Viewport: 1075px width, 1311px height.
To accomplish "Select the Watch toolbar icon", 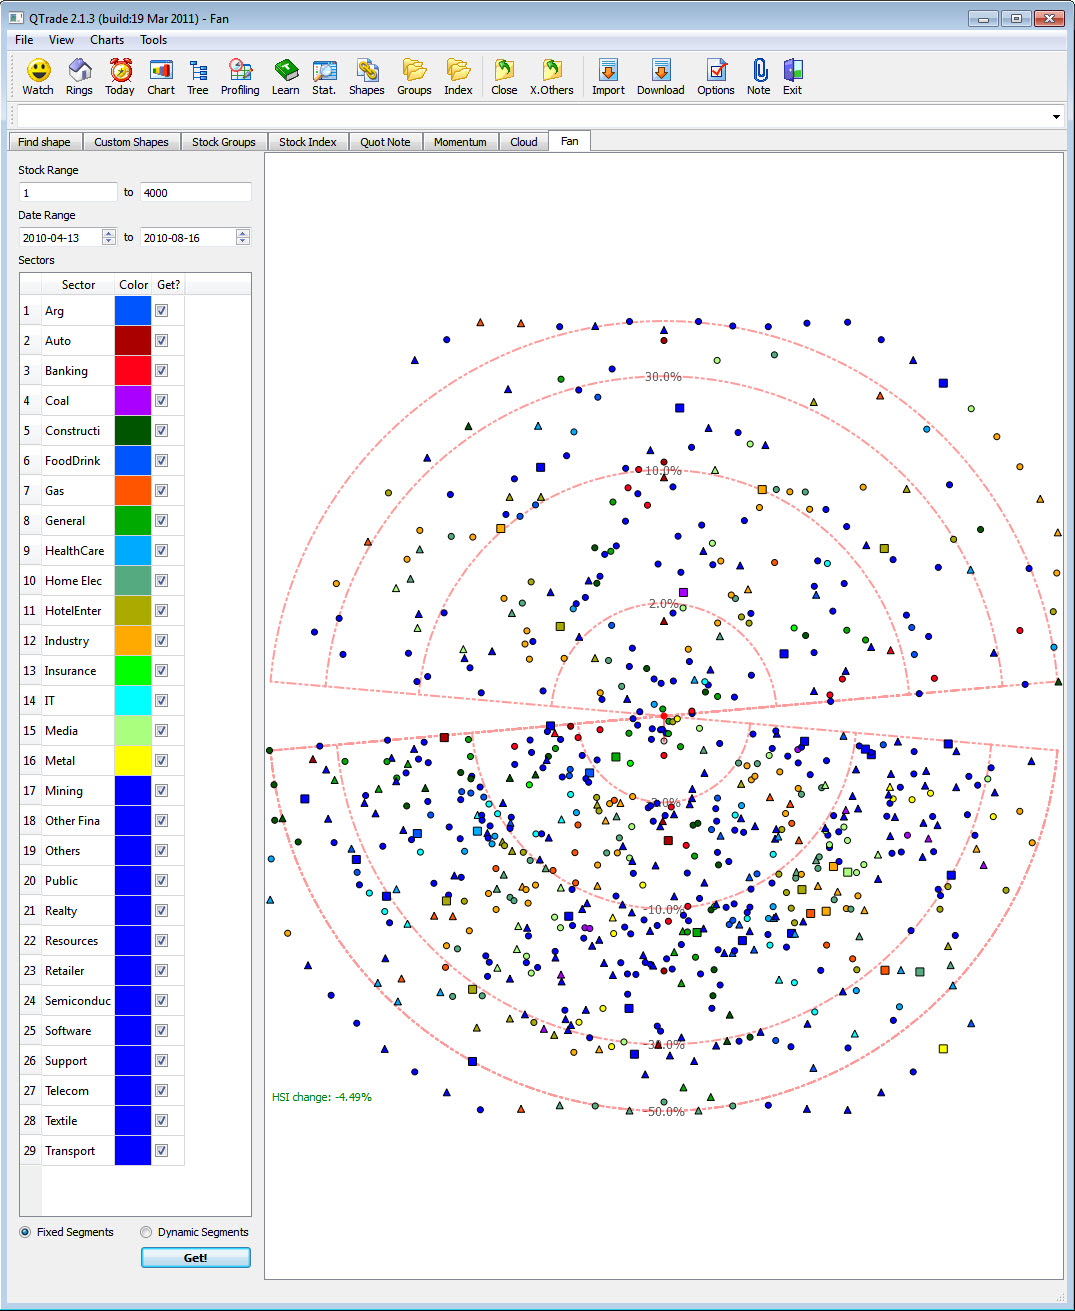I will pyautogui.click(x=37, y=76).
